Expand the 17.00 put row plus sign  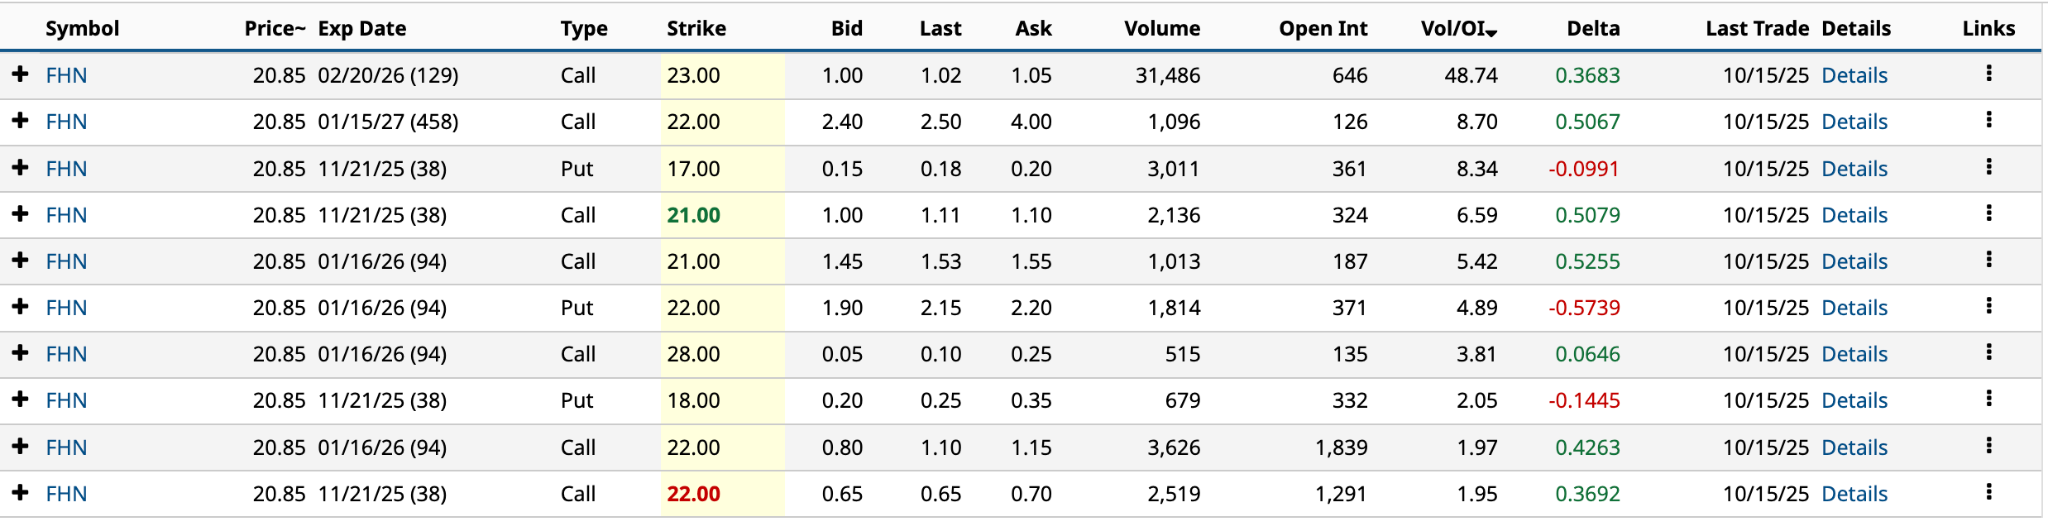(x=20, y=168)
